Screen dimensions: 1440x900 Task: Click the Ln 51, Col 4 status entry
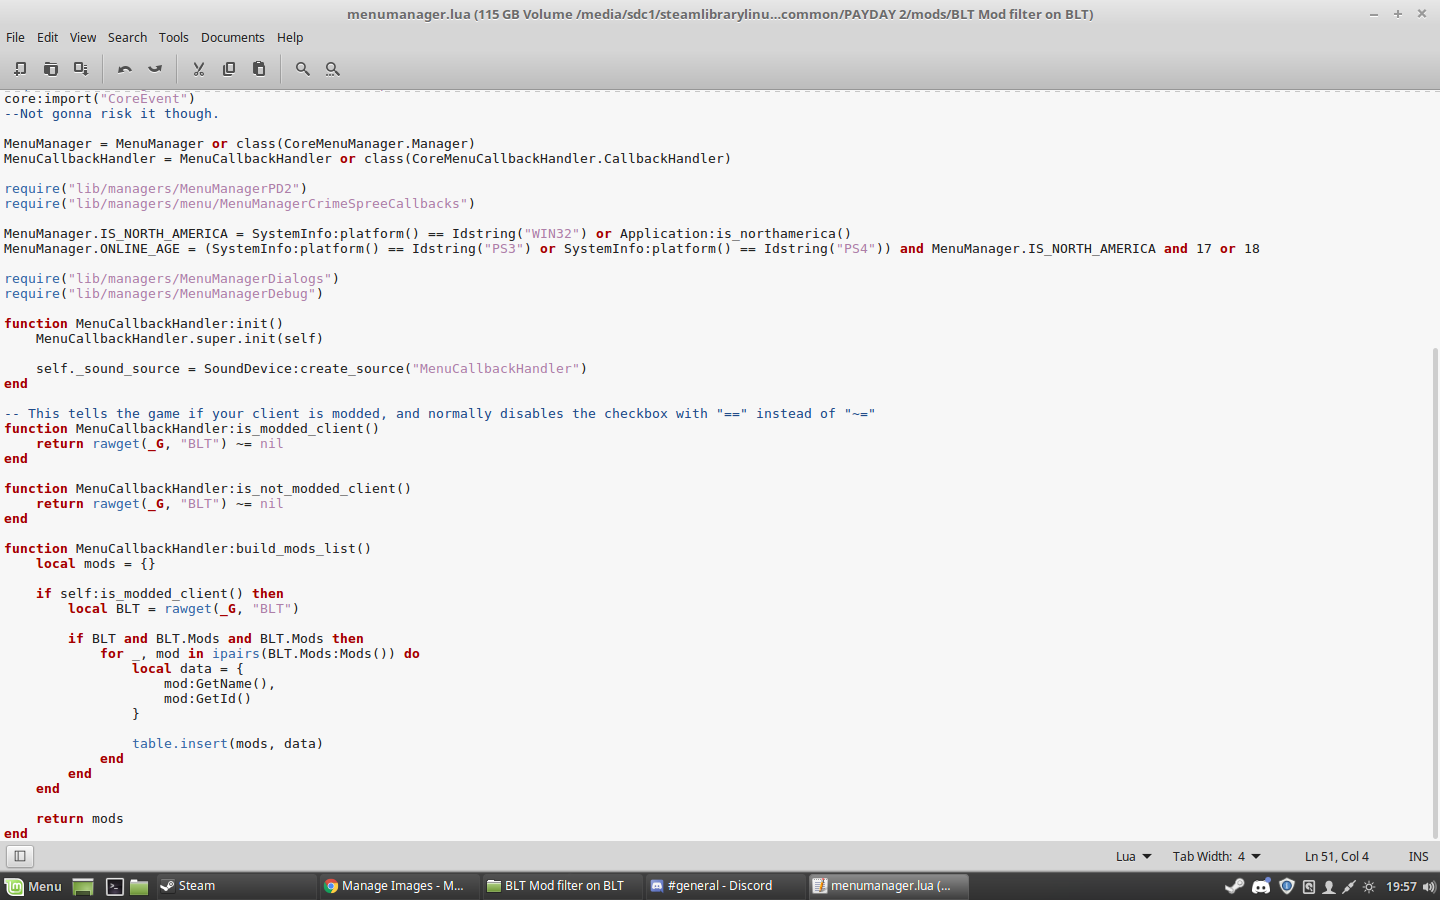click(1336, 856)
